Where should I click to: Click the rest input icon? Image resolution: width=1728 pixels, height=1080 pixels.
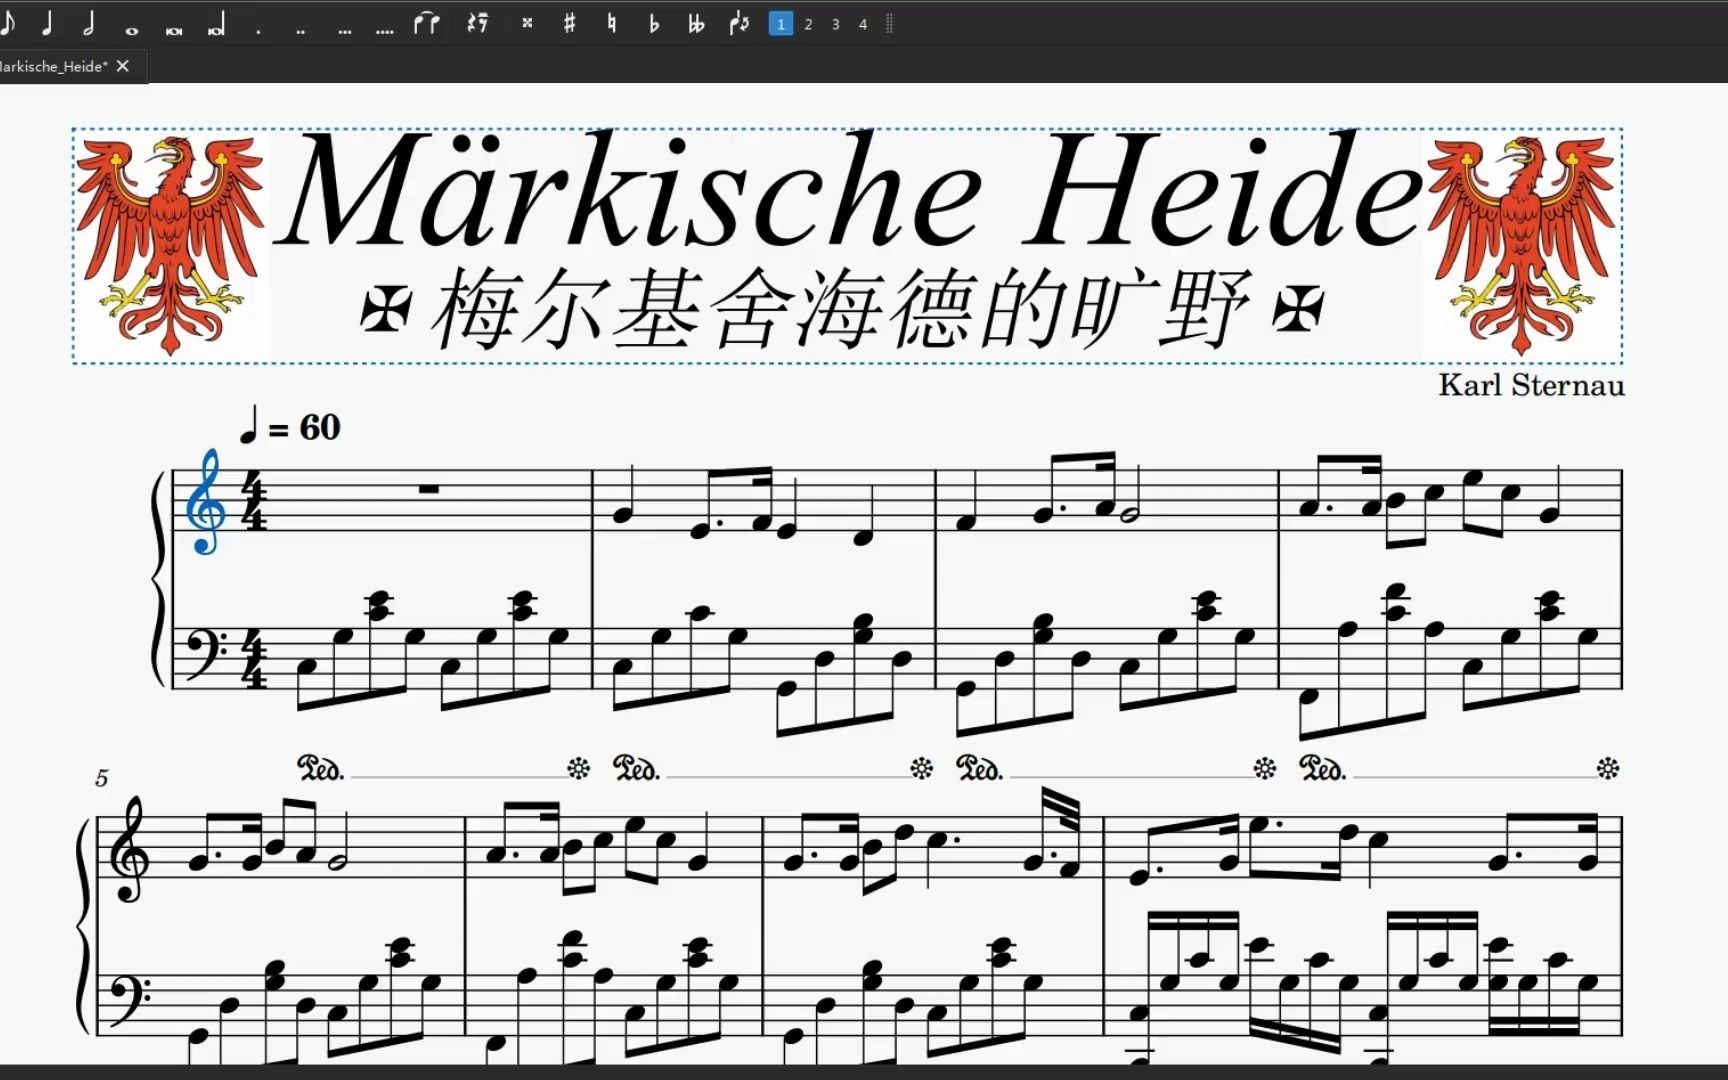pyautogui.click(x=478, y=23)
